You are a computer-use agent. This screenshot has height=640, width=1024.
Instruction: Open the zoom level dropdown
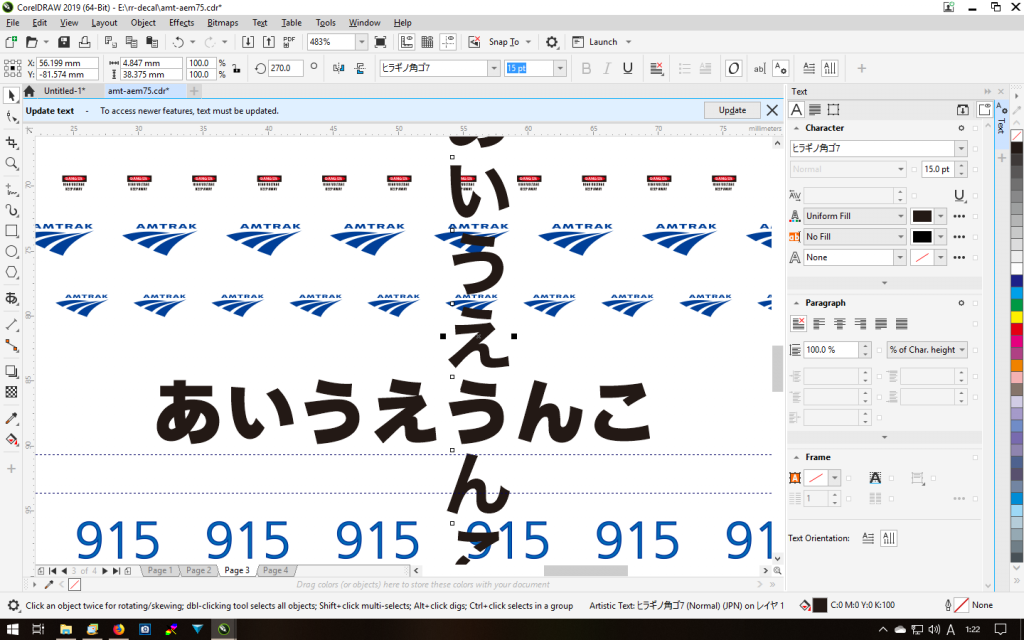[x=361, y=42]
